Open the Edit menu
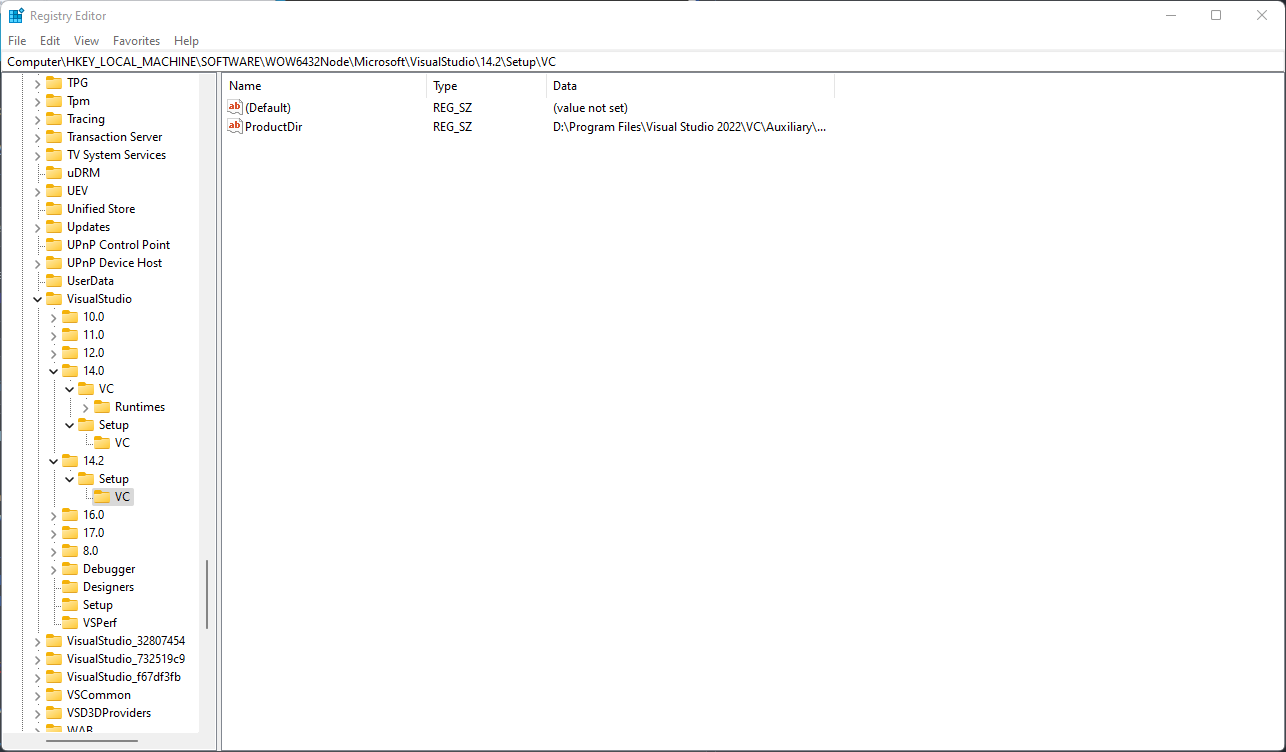The width and height of the screenshot is (1286, 752). click(x=49, y=40)
